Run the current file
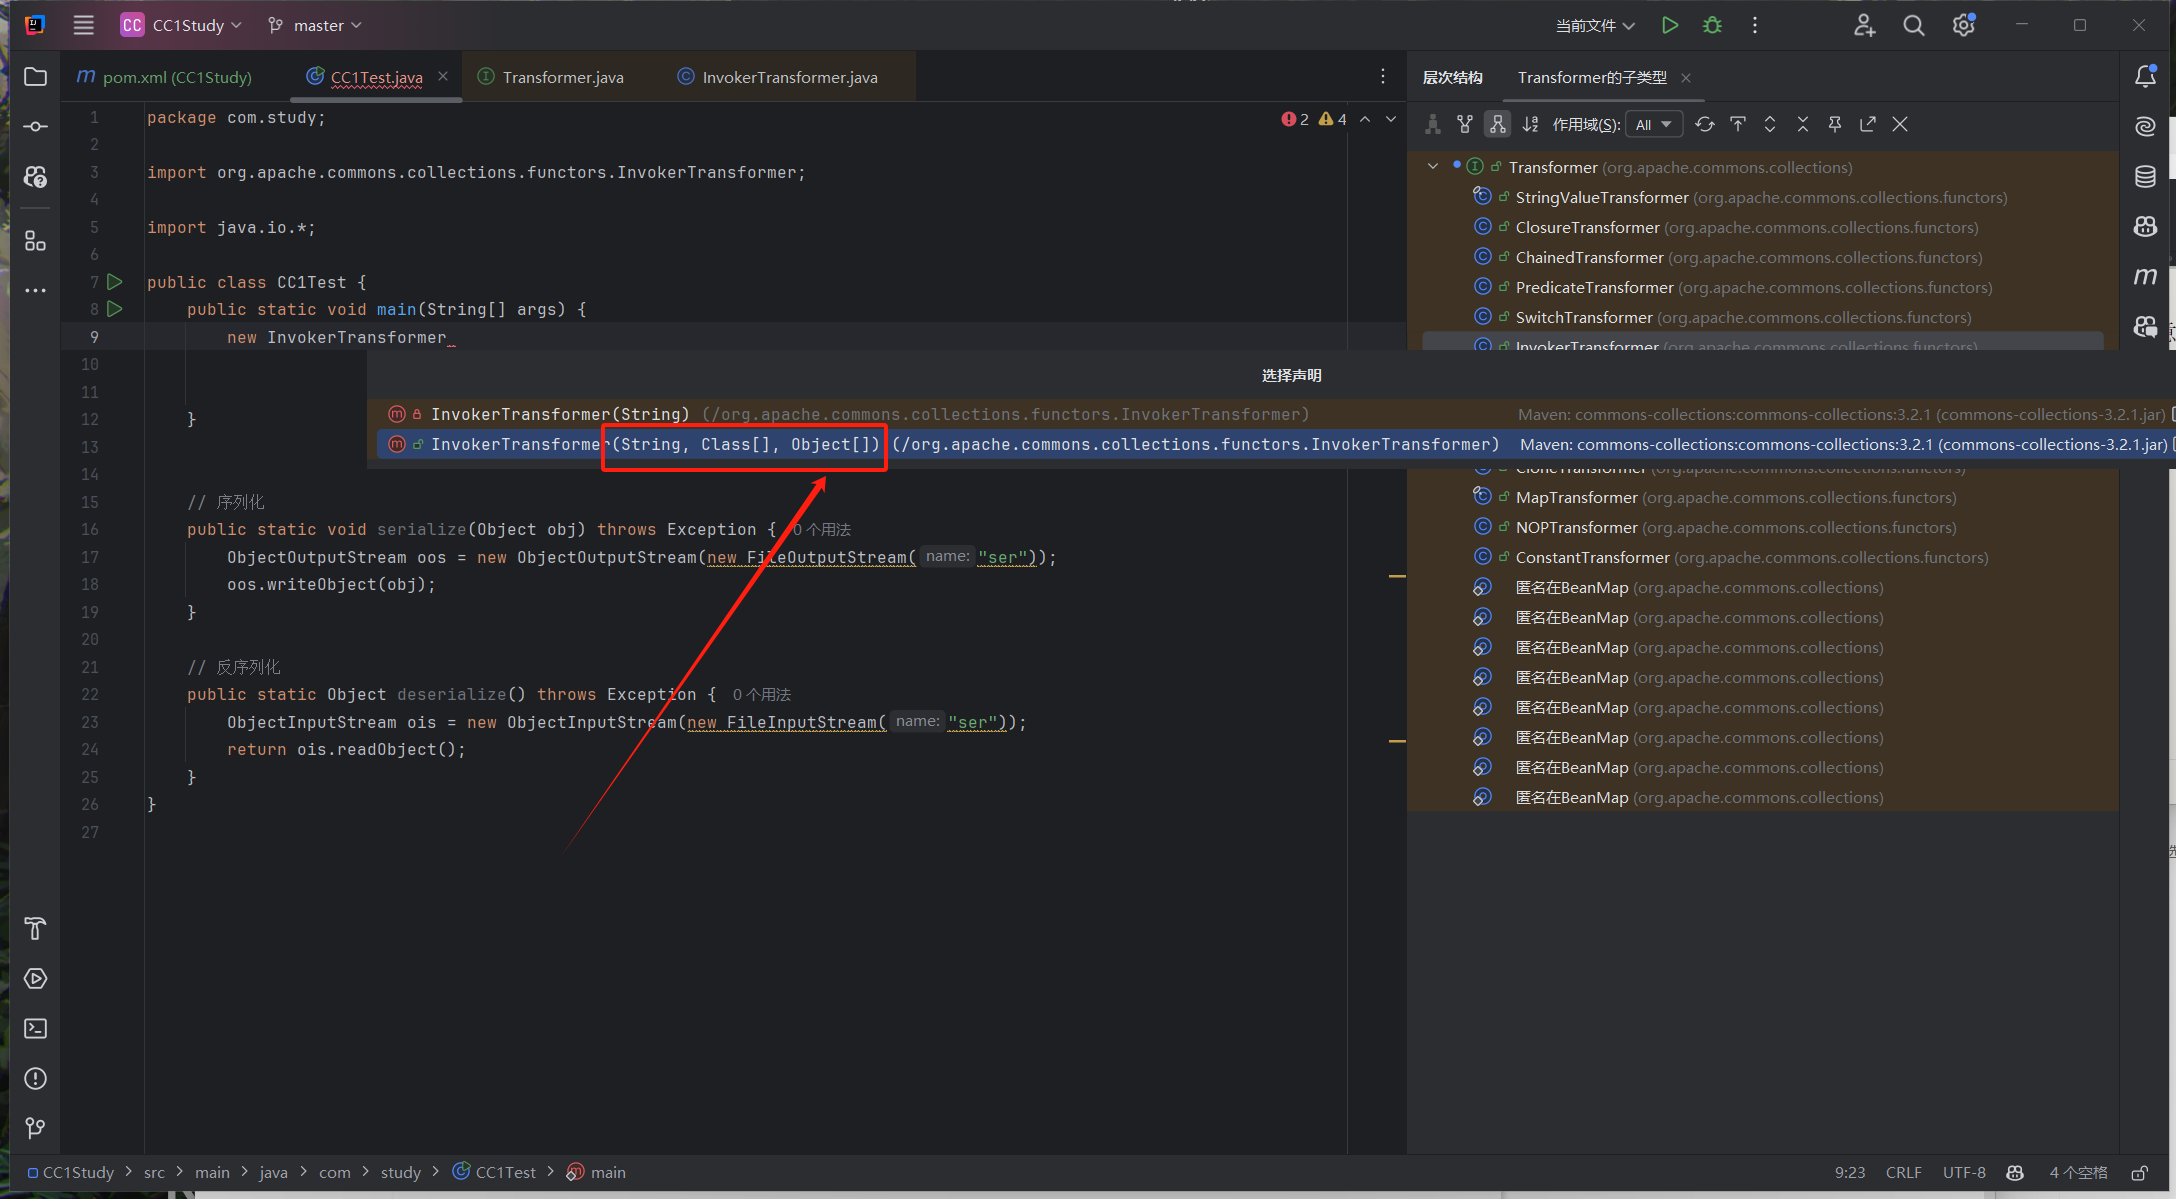Screen dimensions: 2176x1199 click(x=1670, y=25)
